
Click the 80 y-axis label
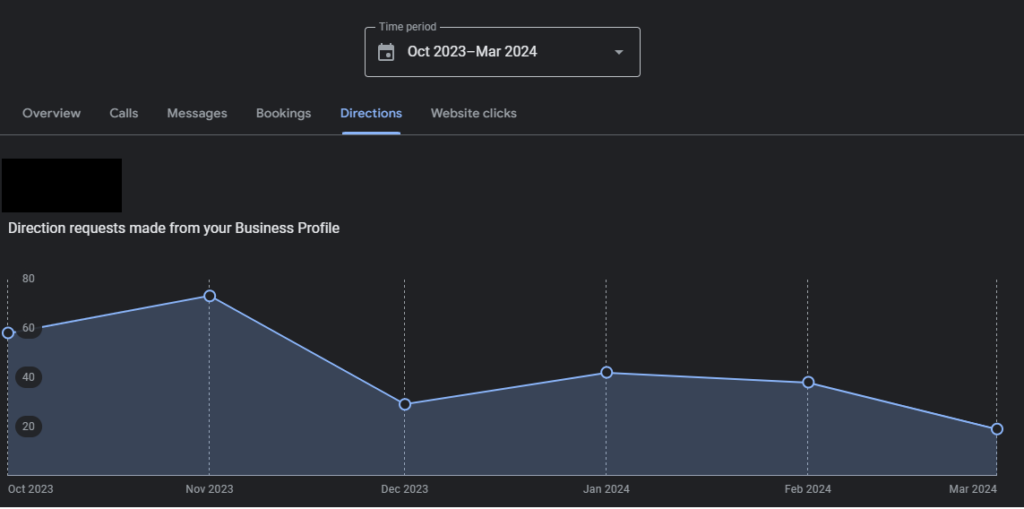point(28,279)
